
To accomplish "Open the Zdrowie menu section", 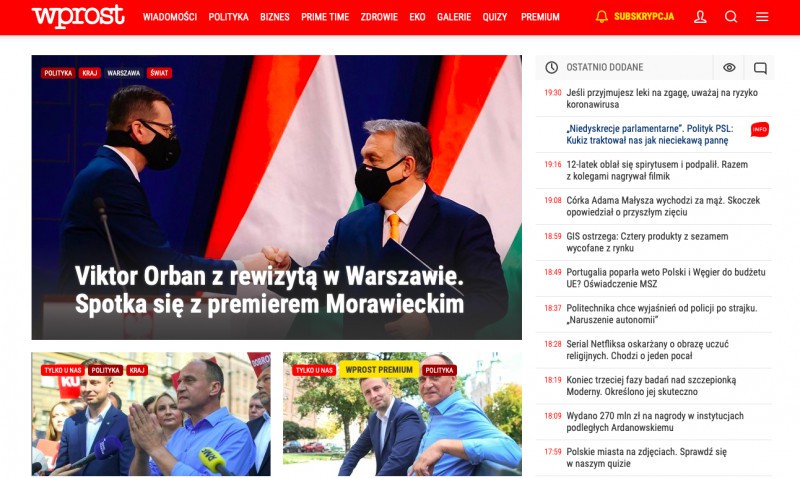I will click(x=379, y=17).
